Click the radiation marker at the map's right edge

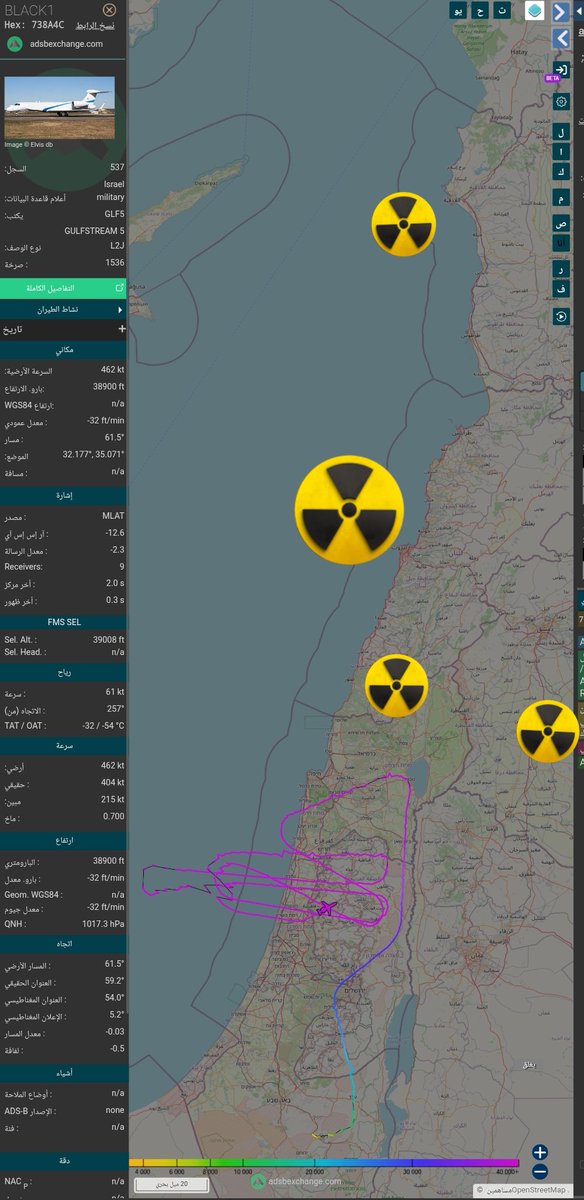pyautogui.click(x=548, y=731)
